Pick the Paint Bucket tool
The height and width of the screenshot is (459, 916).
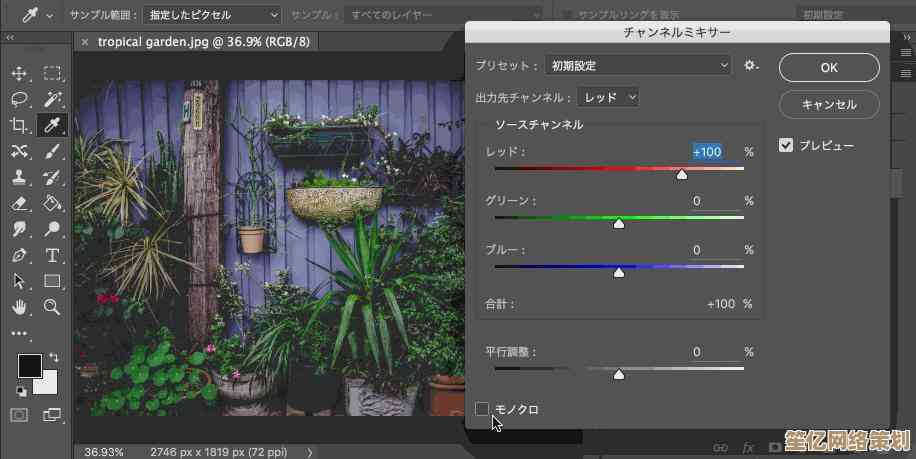(52, 203)
